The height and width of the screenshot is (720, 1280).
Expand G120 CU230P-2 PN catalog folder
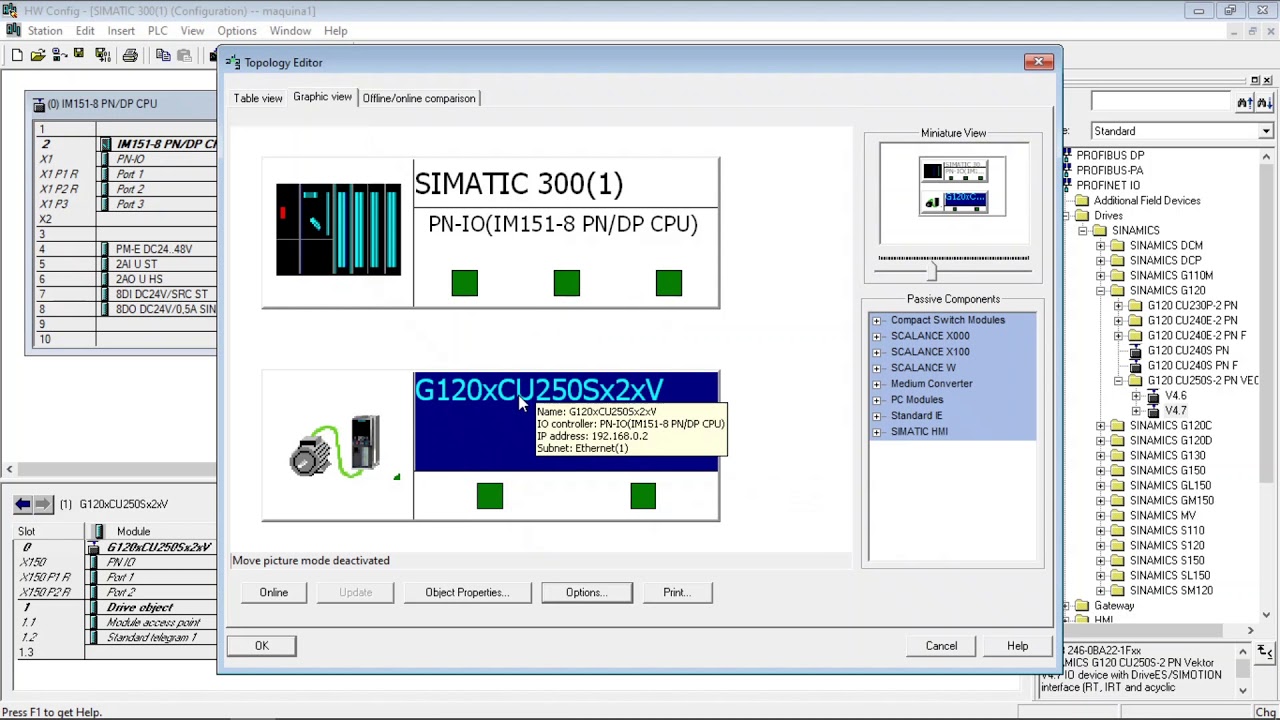pos(1118,306)
